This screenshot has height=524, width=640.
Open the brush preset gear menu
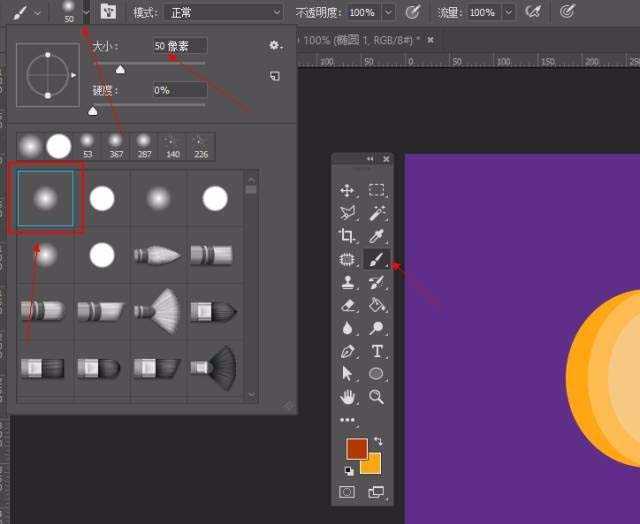[275, 46]
